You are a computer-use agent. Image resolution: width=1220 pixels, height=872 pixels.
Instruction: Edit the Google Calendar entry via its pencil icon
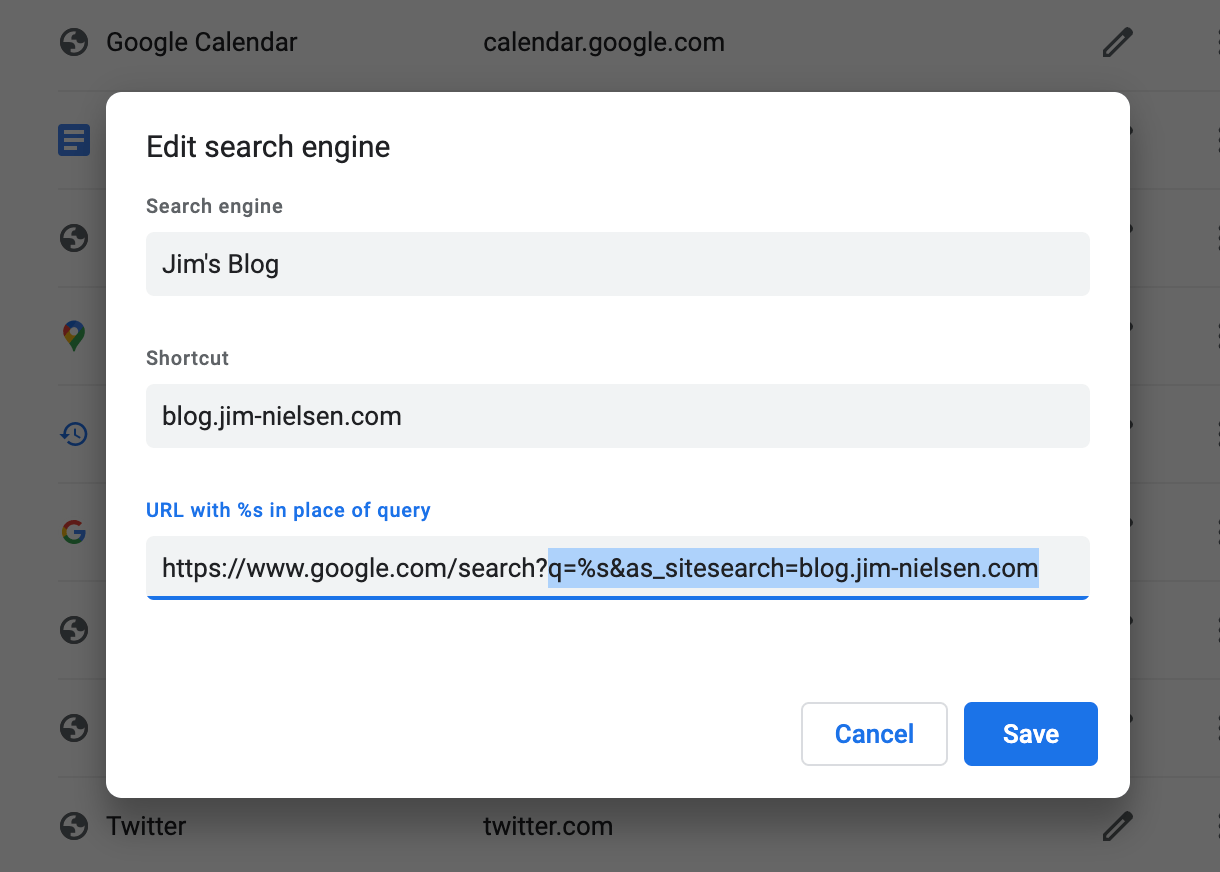point(1118,43)
